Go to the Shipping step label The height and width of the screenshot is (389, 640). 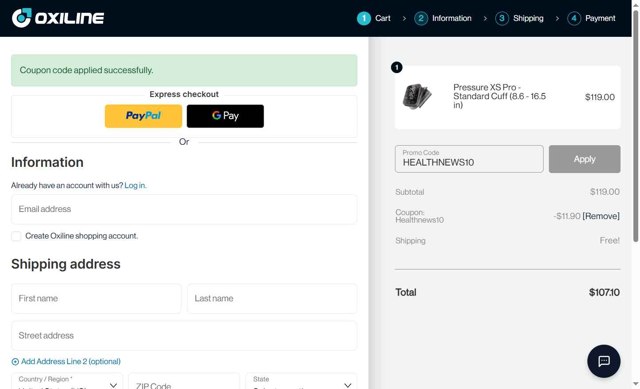click(528, 18)
